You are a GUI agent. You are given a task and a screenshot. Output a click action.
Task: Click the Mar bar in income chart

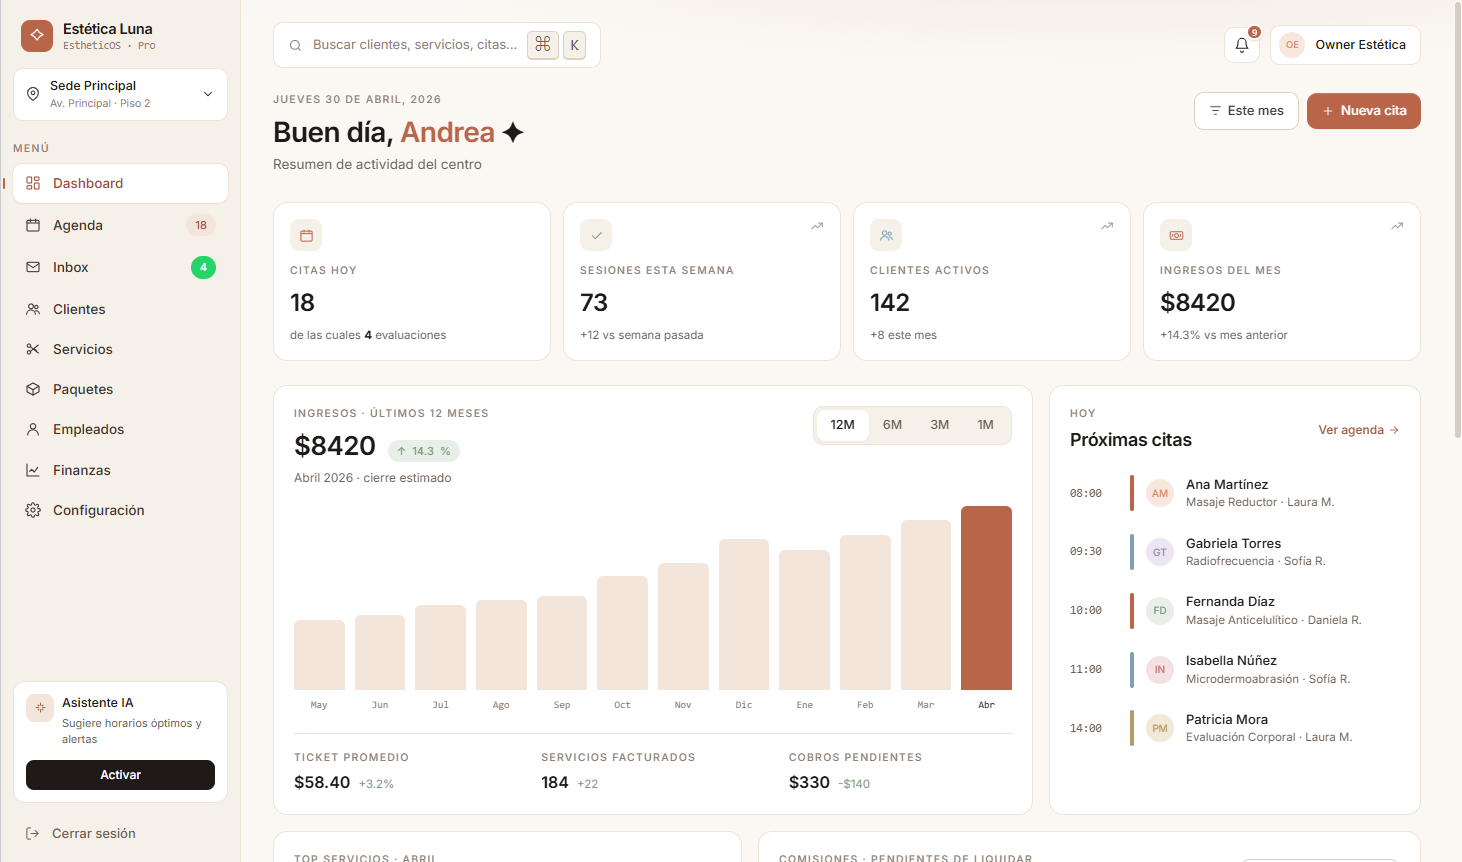[926, 605]
